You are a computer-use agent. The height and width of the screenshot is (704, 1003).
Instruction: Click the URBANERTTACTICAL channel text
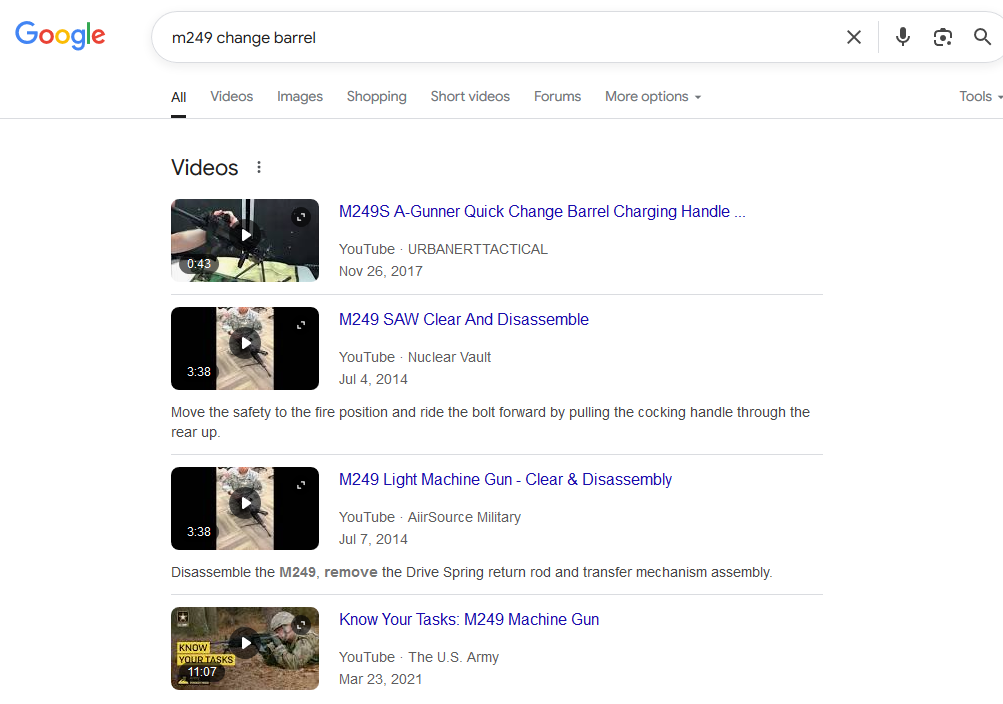pyautogui.click(x=478, y=249)
